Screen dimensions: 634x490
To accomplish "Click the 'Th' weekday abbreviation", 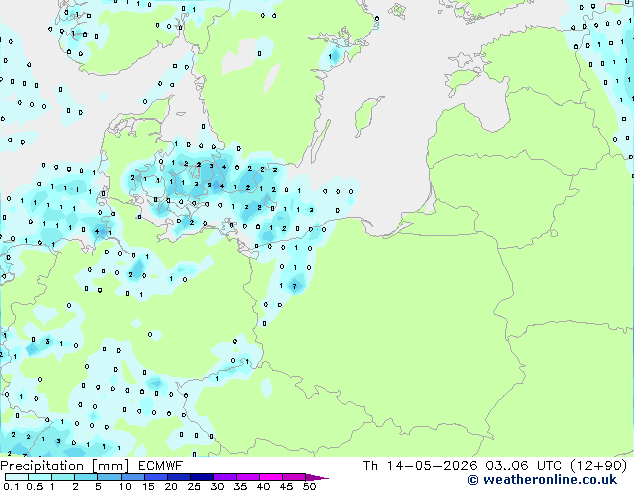I will tap(370, 466).
